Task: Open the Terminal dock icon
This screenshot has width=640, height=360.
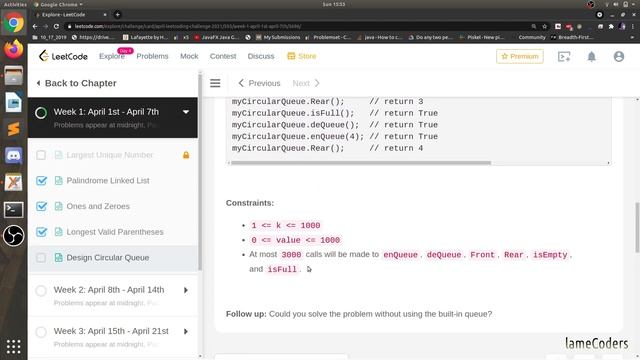Action: pyautogui.click(x=13, y=209)
